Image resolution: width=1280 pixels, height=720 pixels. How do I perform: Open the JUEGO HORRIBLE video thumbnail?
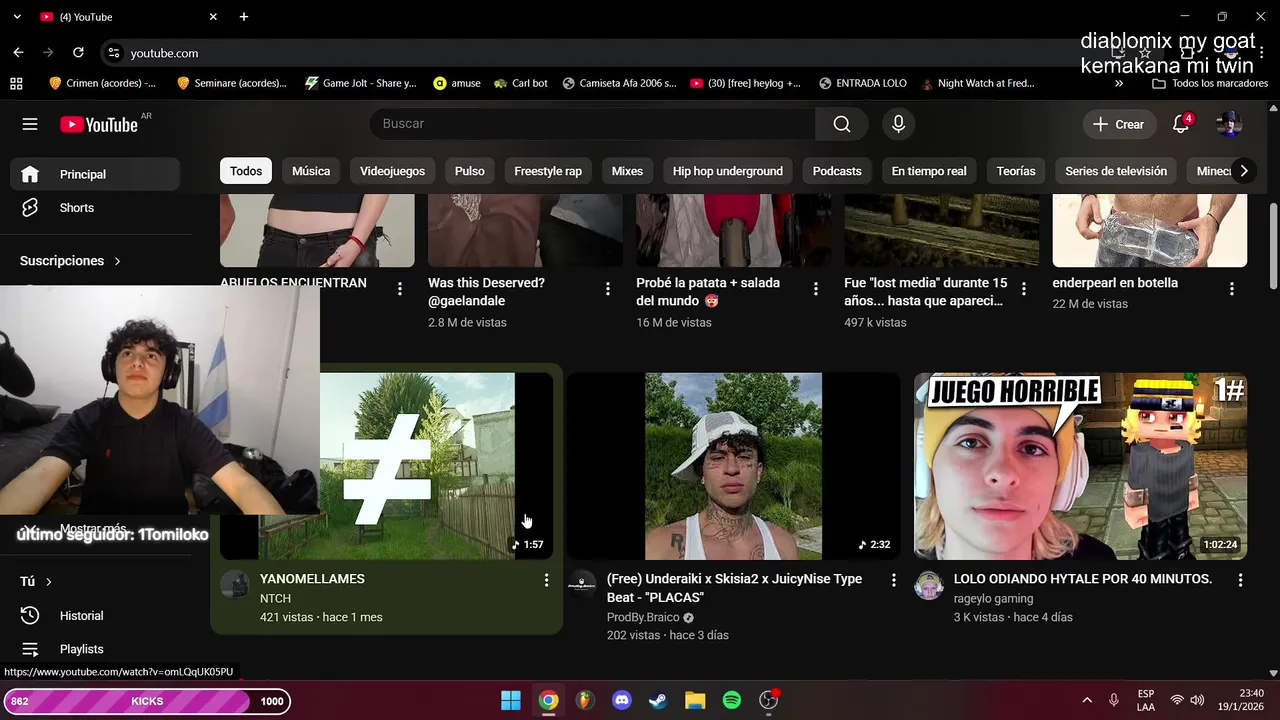tap(1081, 466)
